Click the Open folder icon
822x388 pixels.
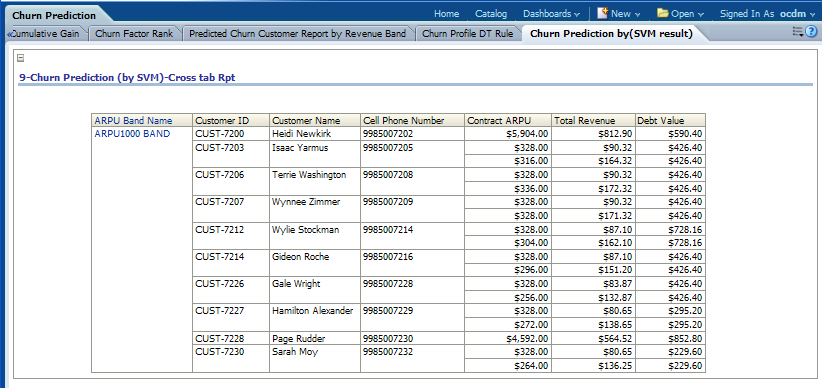tap(663, 13)
